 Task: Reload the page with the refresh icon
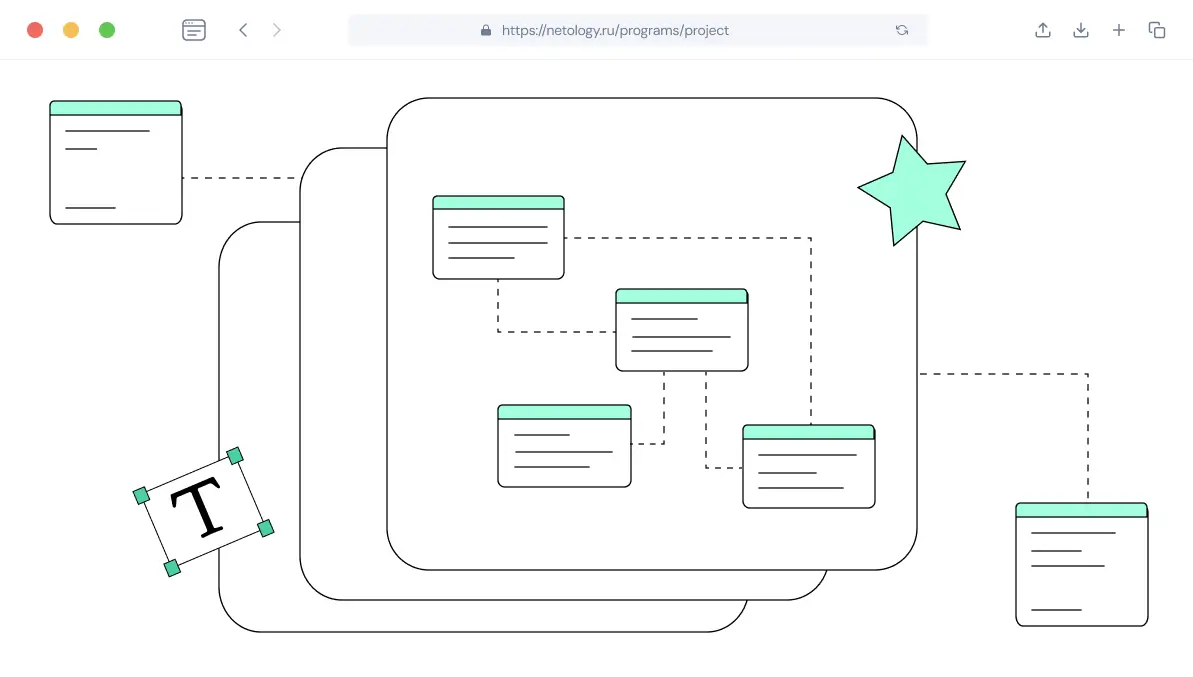[x=902, y=30]
